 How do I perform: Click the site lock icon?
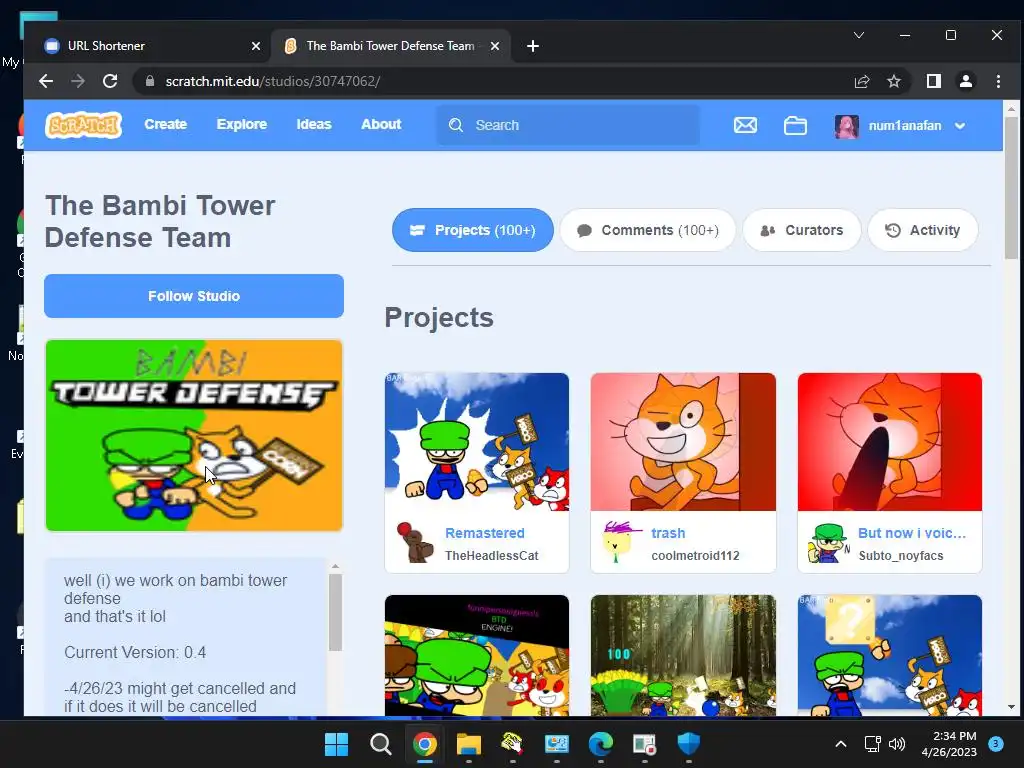tap(150, 81)
